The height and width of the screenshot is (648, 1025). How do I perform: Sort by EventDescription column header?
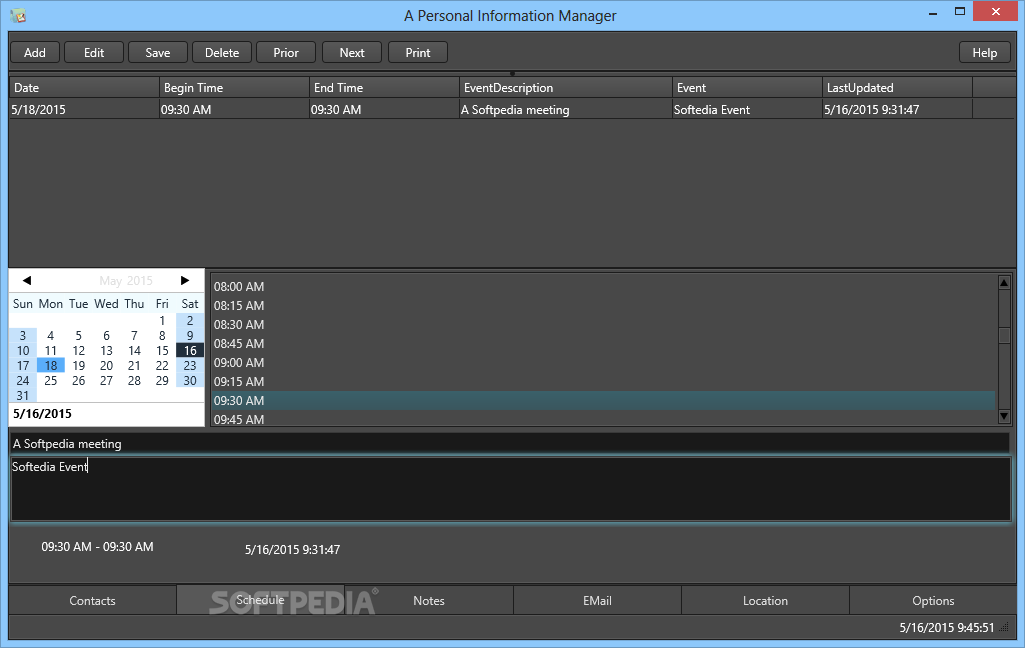(x=566, y=88)
